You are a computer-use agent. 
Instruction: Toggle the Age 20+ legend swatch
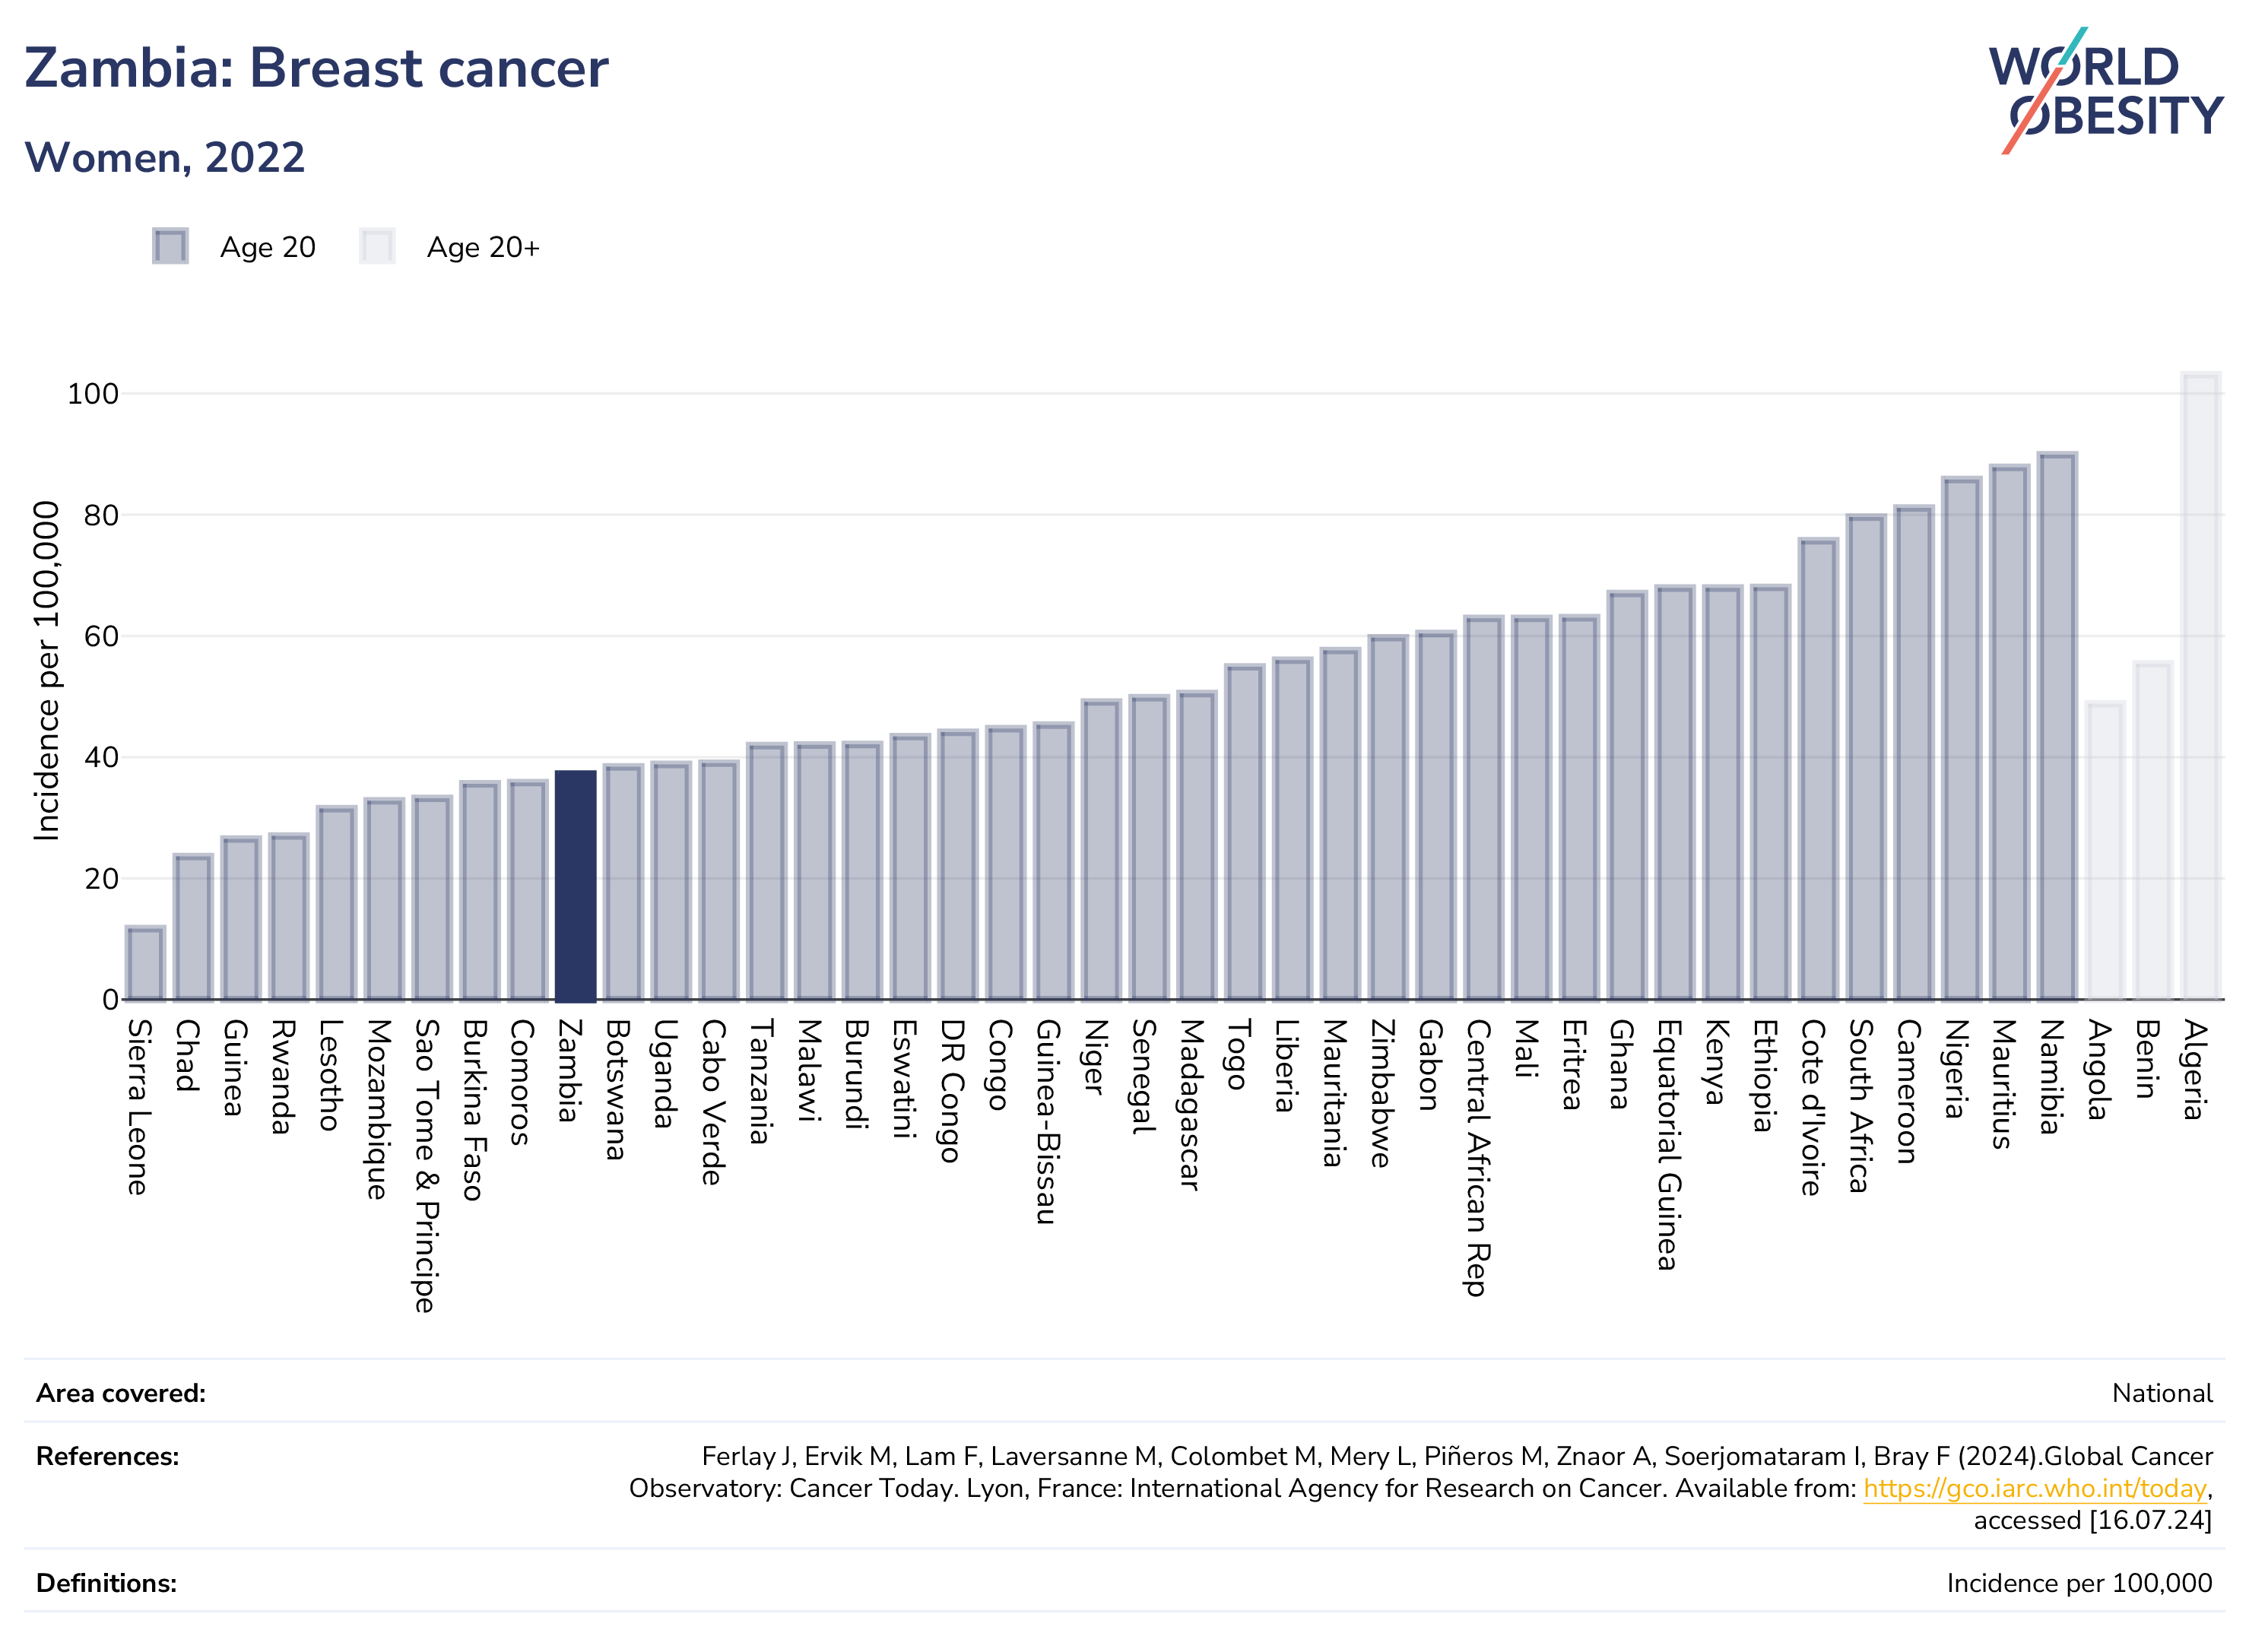377,246
